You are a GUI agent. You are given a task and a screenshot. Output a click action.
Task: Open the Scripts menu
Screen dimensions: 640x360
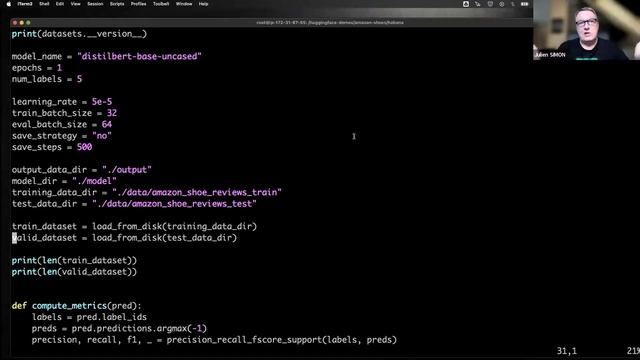(x=117, y=4)
